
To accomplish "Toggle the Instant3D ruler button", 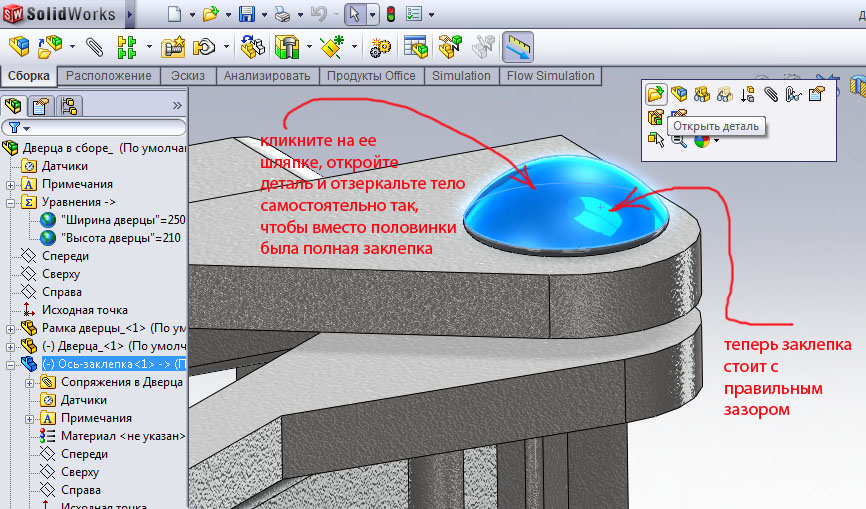I will point(517,47).
